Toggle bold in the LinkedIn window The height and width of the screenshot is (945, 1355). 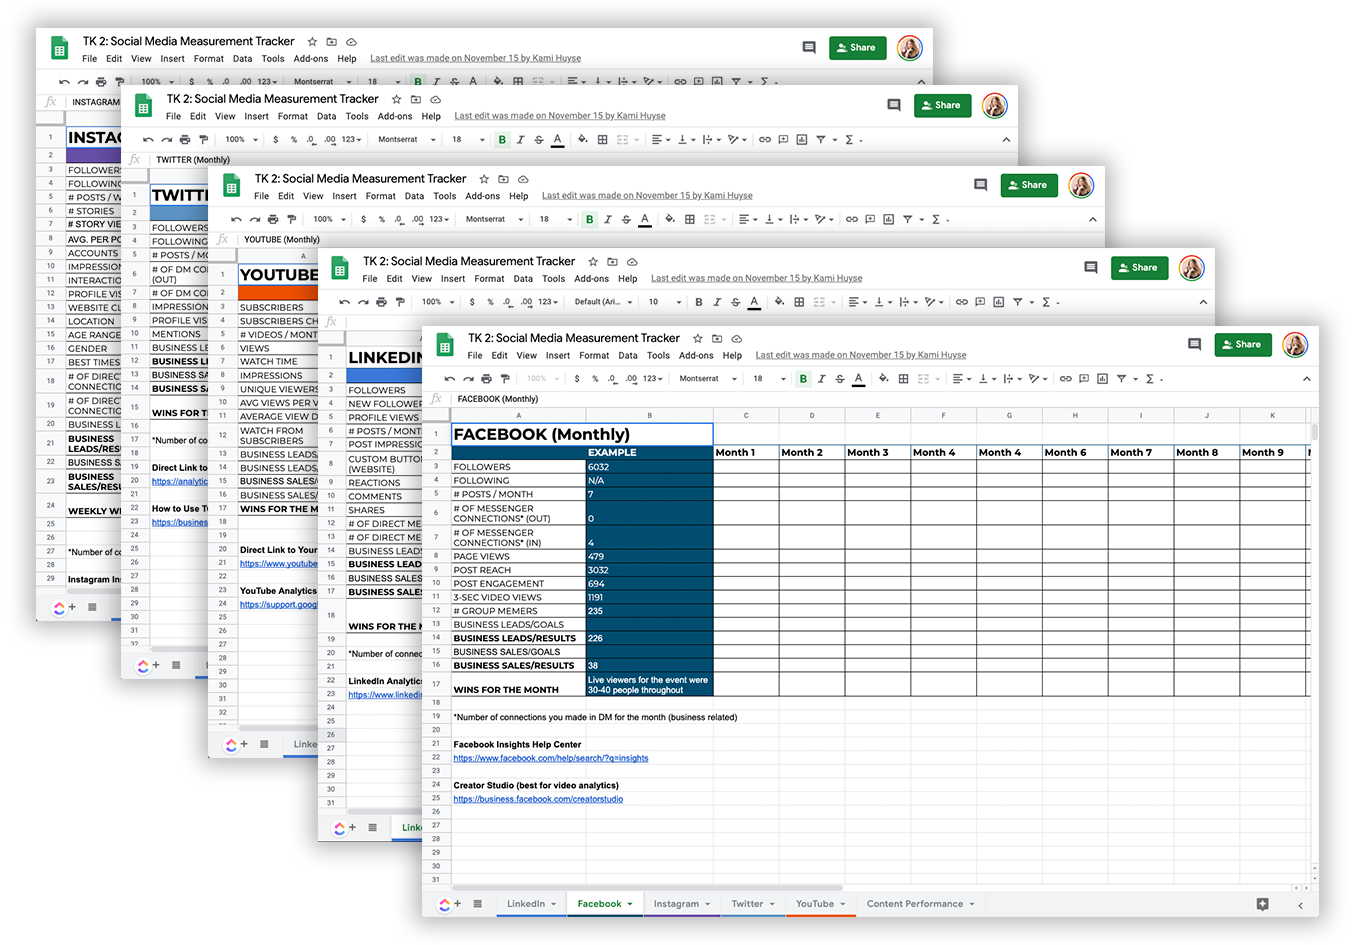click(698, 302)
